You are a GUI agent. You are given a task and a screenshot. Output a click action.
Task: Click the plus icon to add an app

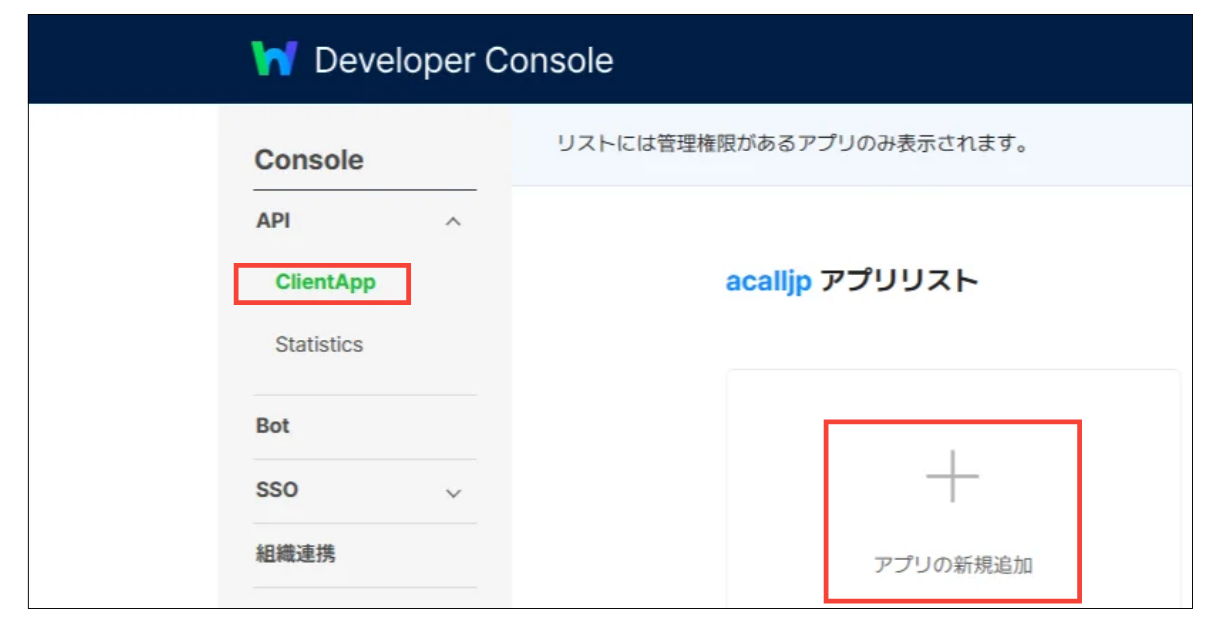coord(952,478)
